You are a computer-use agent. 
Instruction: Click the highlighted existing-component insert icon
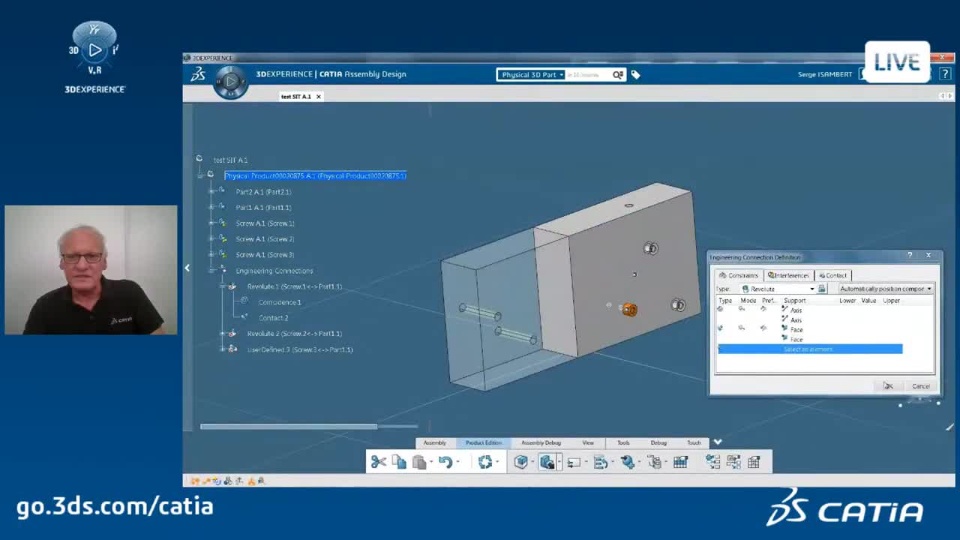click(547, 462)
